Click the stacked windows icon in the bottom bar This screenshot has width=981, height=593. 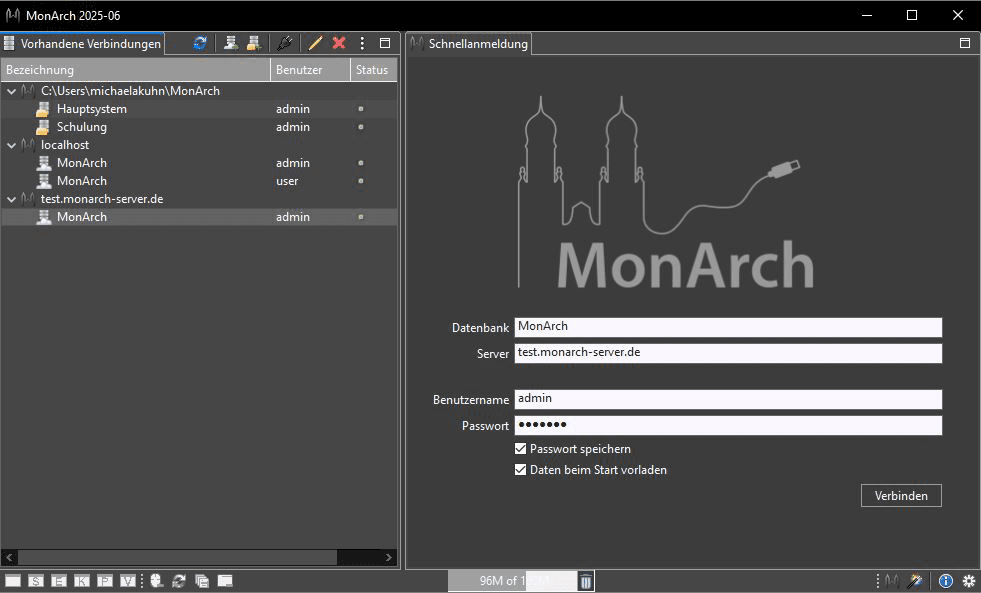202,581
